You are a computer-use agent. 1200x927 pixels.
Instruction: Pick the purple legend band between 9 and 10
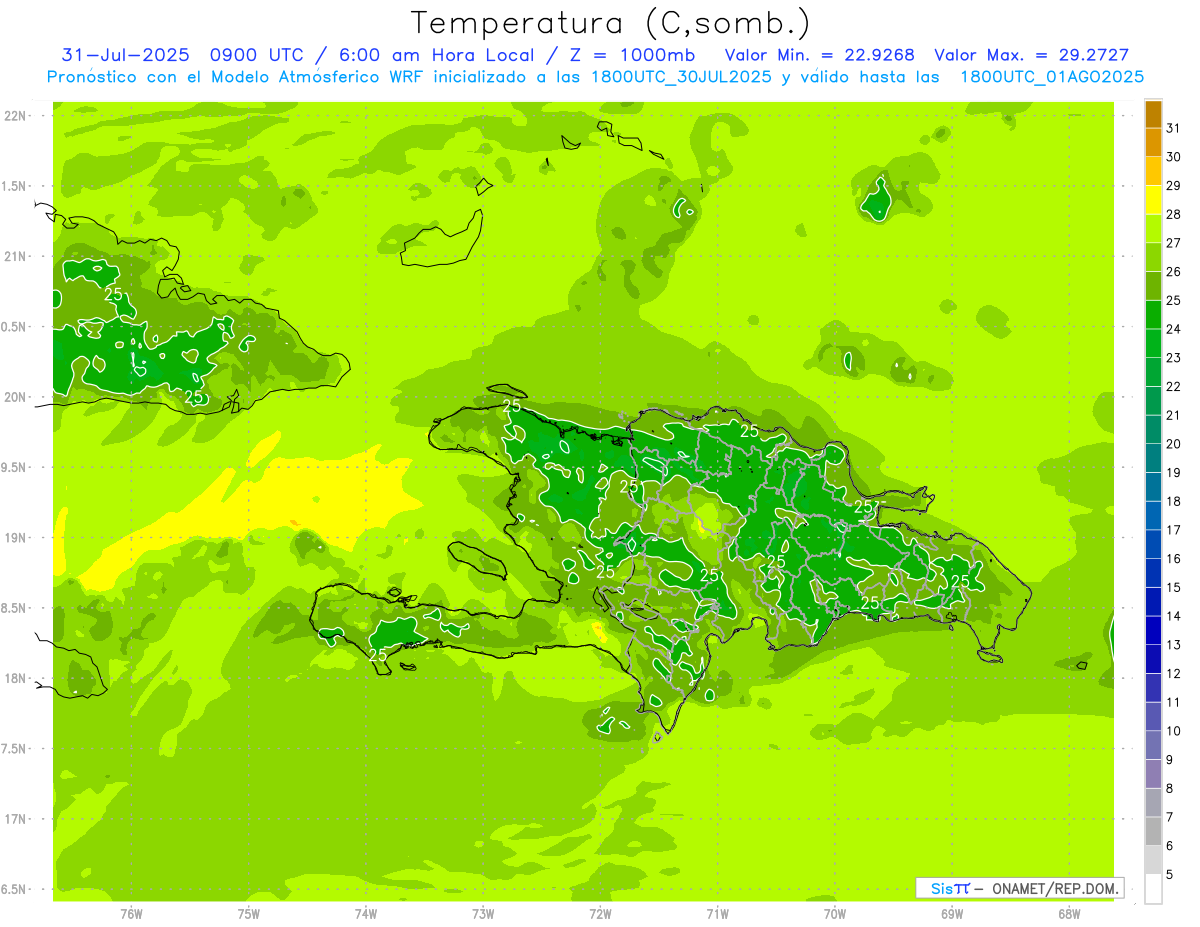point(1153,746)
